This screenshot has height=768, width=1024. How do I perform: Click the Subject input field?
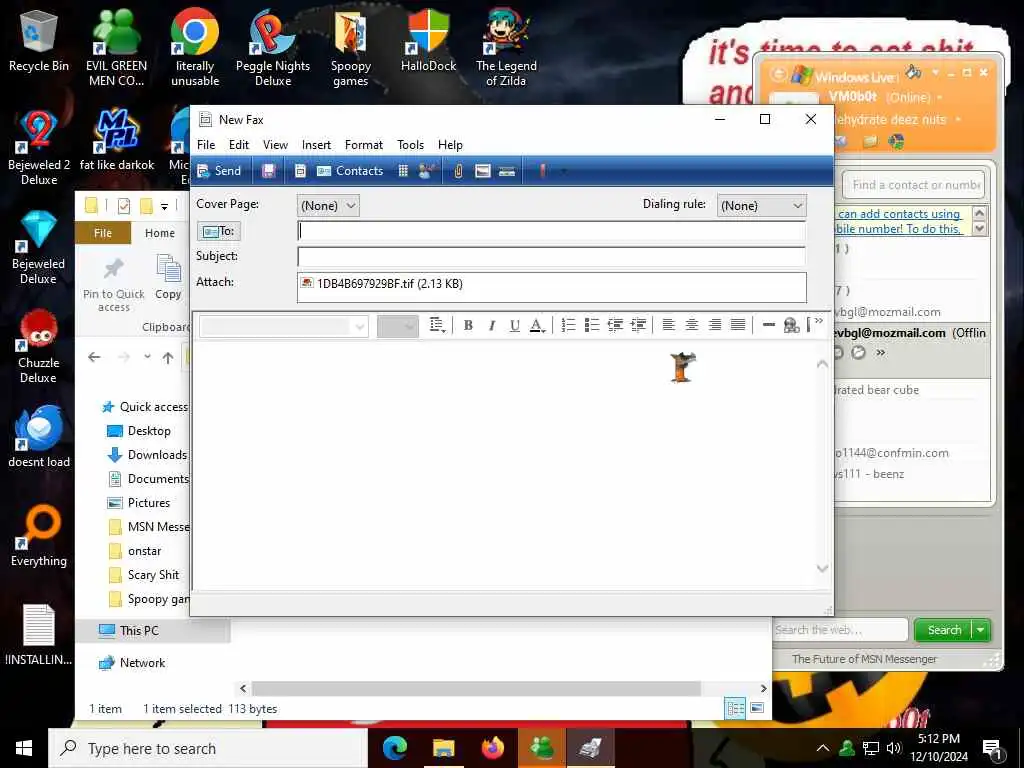(x=551, y=256)
